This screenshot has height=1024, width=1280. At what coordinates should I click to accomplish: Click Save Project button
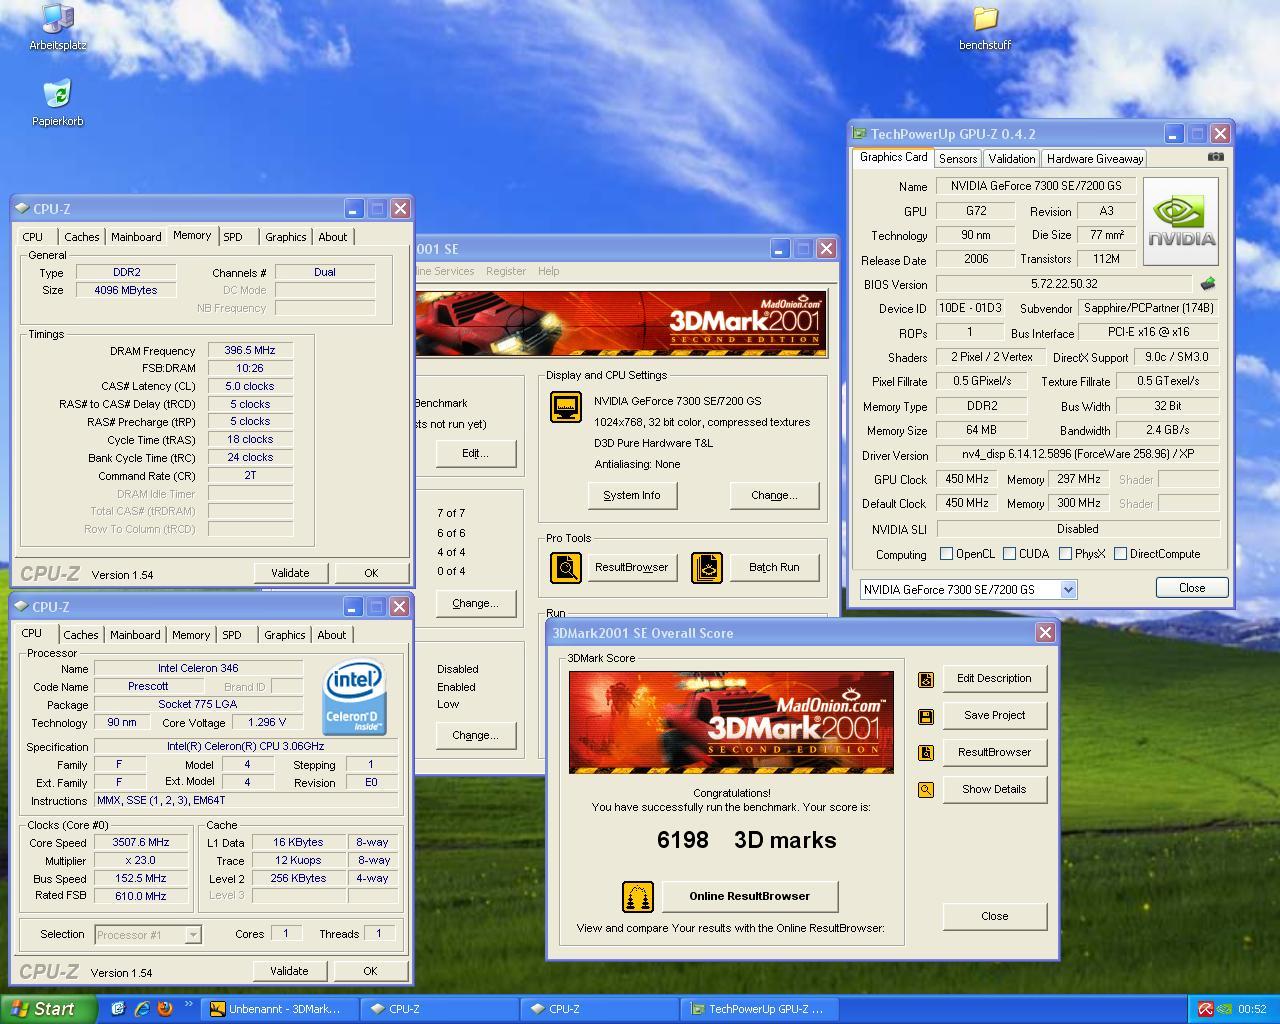(x=994, y=716)
